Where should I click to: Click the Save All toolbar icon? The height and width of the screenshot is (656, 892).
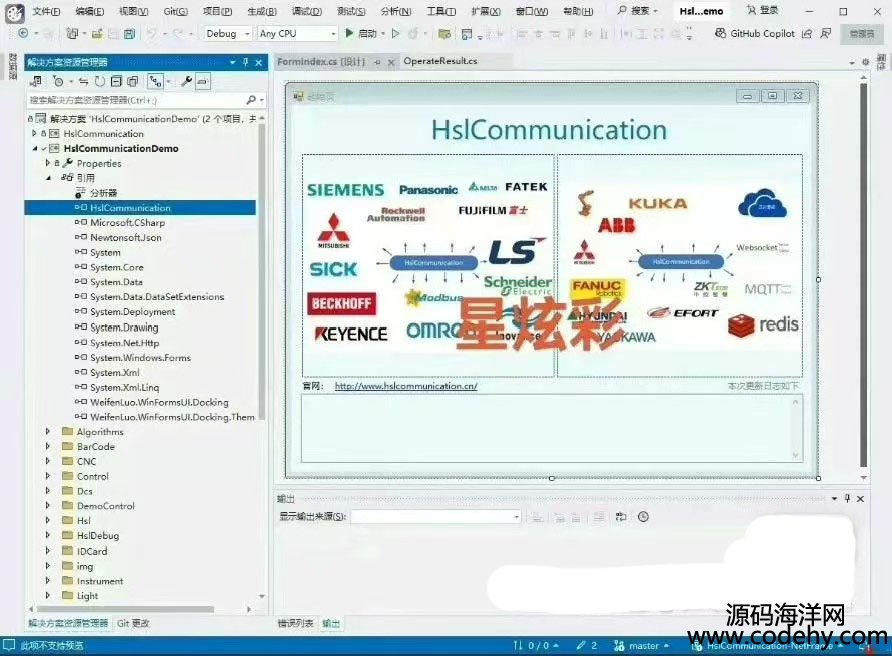(x=129, y=34)
